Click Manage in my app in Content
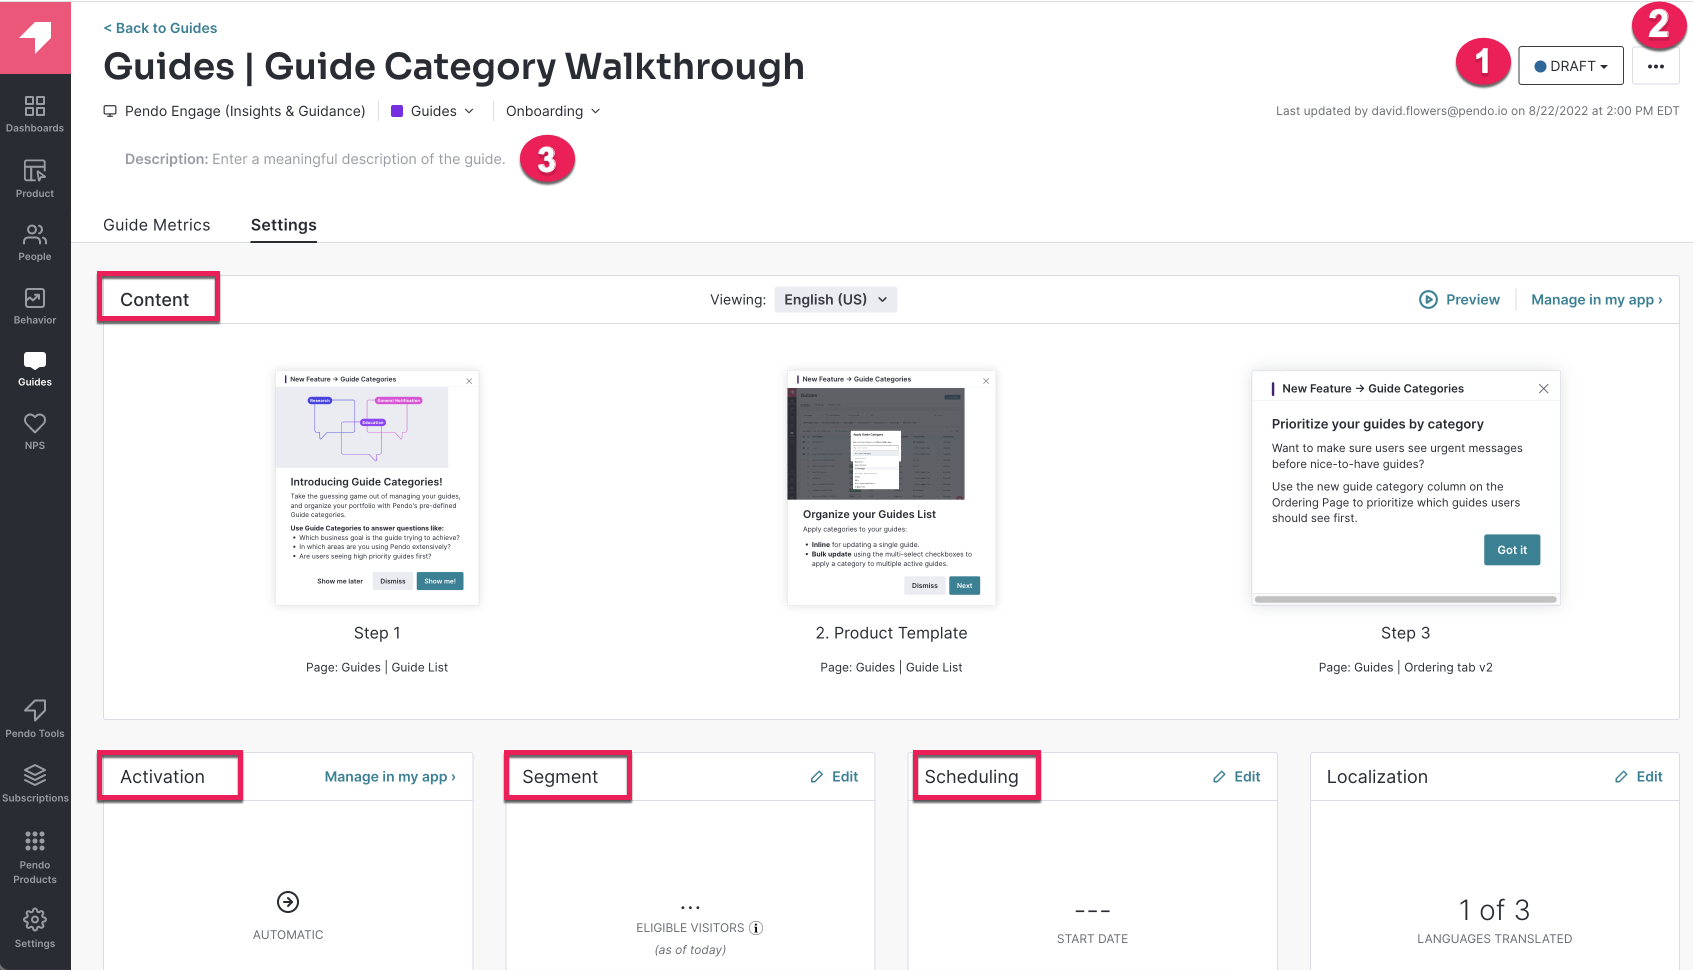This screenshot has height=970, width=1693. tap(1596, 300)
